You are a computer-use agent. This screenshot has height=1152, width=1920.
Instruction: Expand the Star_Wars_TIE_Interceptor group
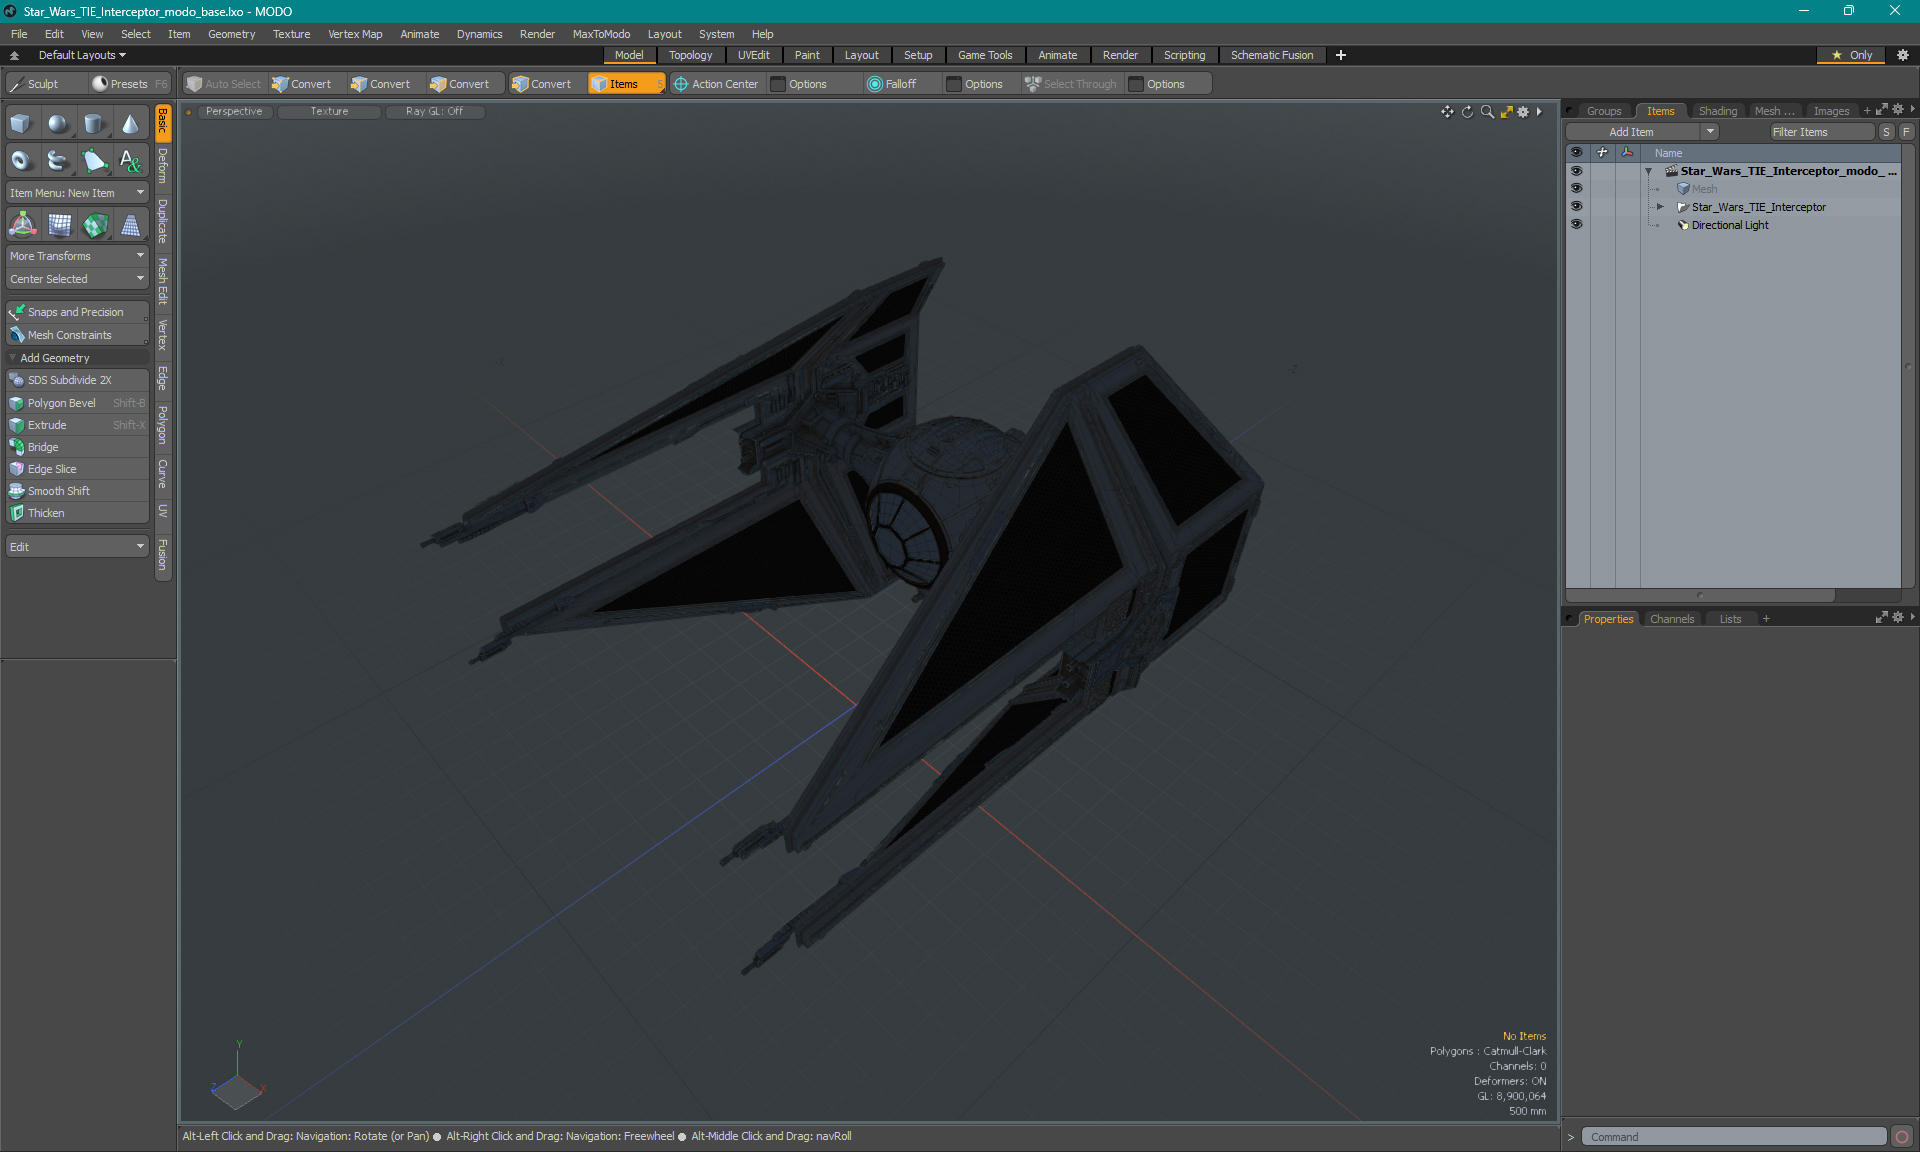[1660, 207]
